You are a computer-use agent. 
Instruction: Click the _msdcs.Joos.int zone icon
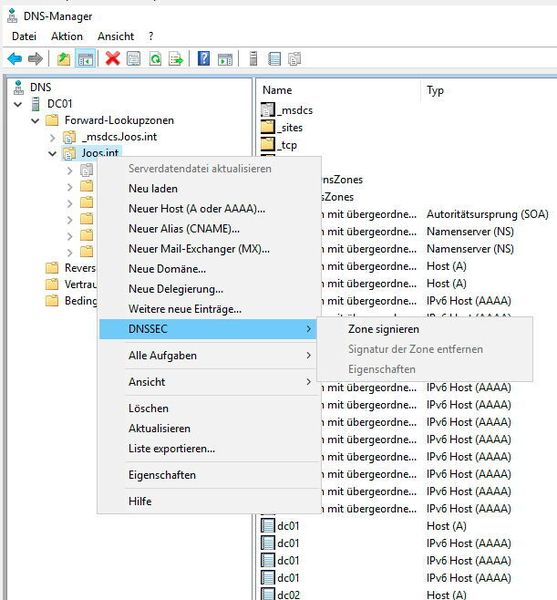pos(69,137)
